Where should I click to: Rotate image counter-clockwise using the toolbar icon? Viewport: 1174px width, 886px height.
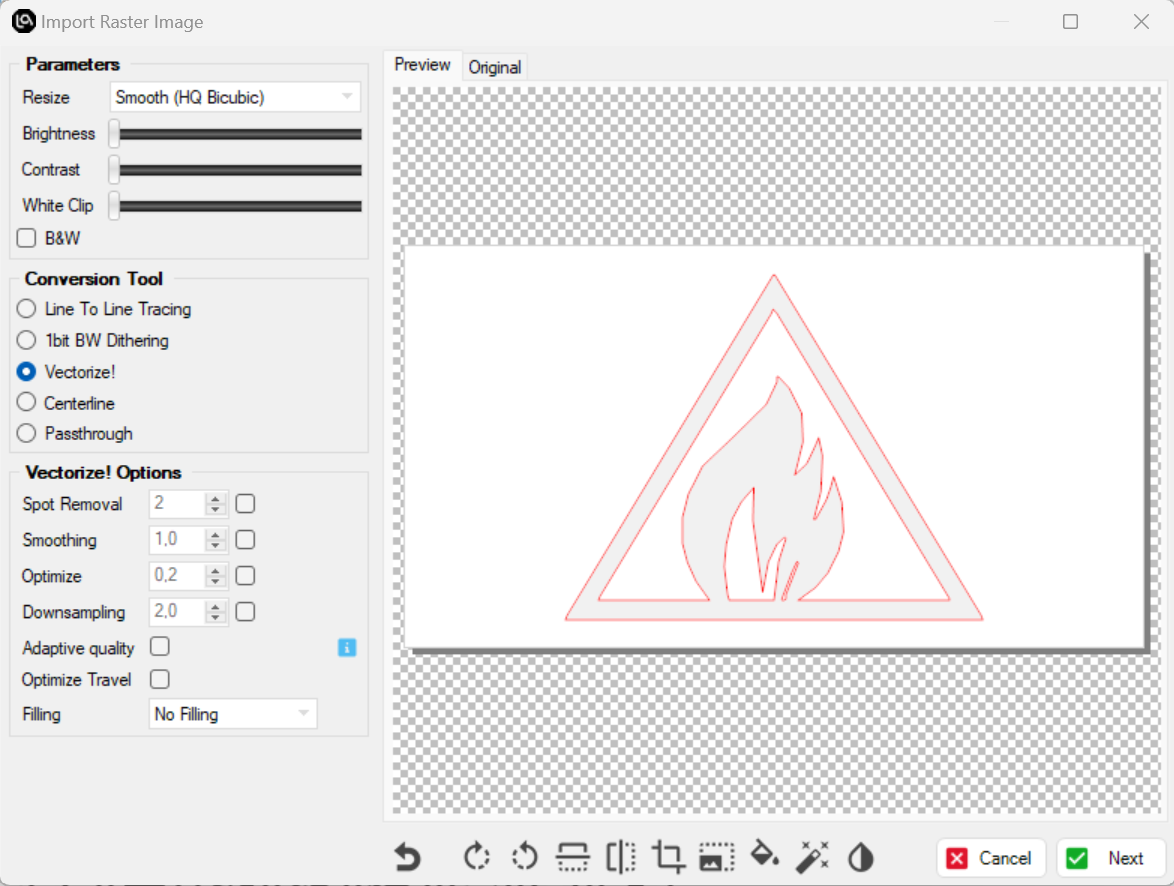click(x=524, y=857)
